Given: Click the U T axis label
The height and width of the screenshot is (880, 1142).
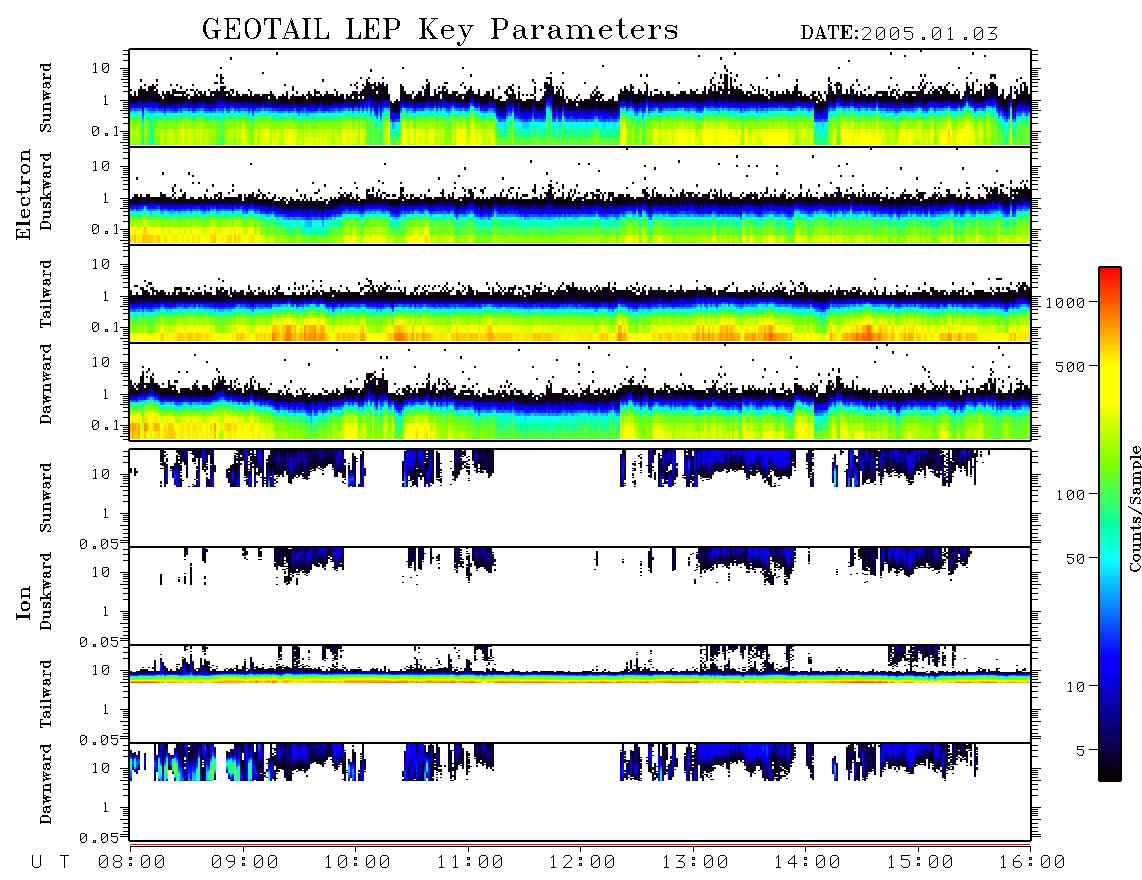Looking at the screenshot, I should (50, 862).
